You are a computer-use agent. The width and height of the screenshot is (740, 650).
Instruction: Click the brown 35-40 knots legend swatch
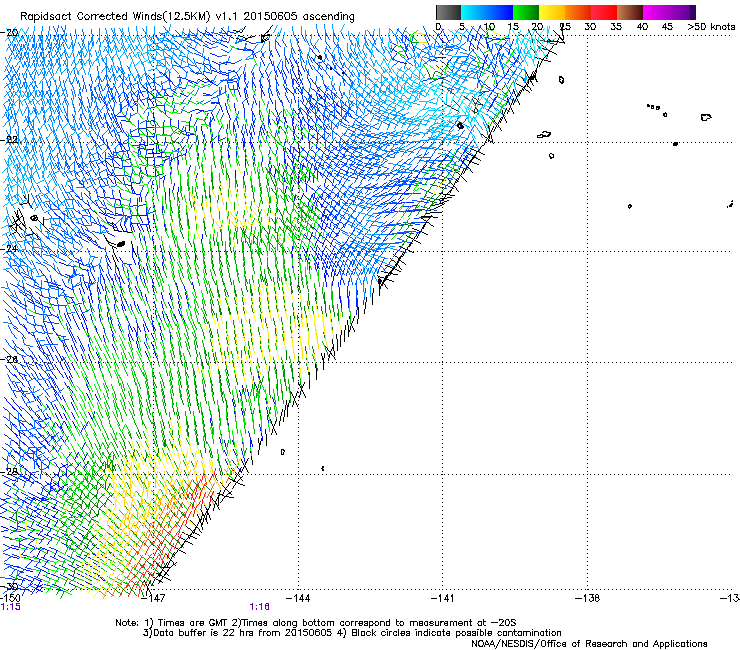(630, 12)
